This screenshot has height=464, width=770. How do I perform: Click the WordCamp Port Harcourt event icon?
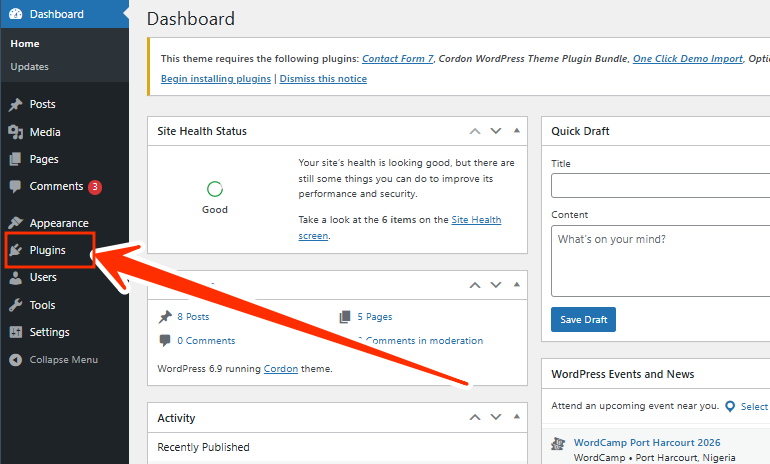coord(558,443)
